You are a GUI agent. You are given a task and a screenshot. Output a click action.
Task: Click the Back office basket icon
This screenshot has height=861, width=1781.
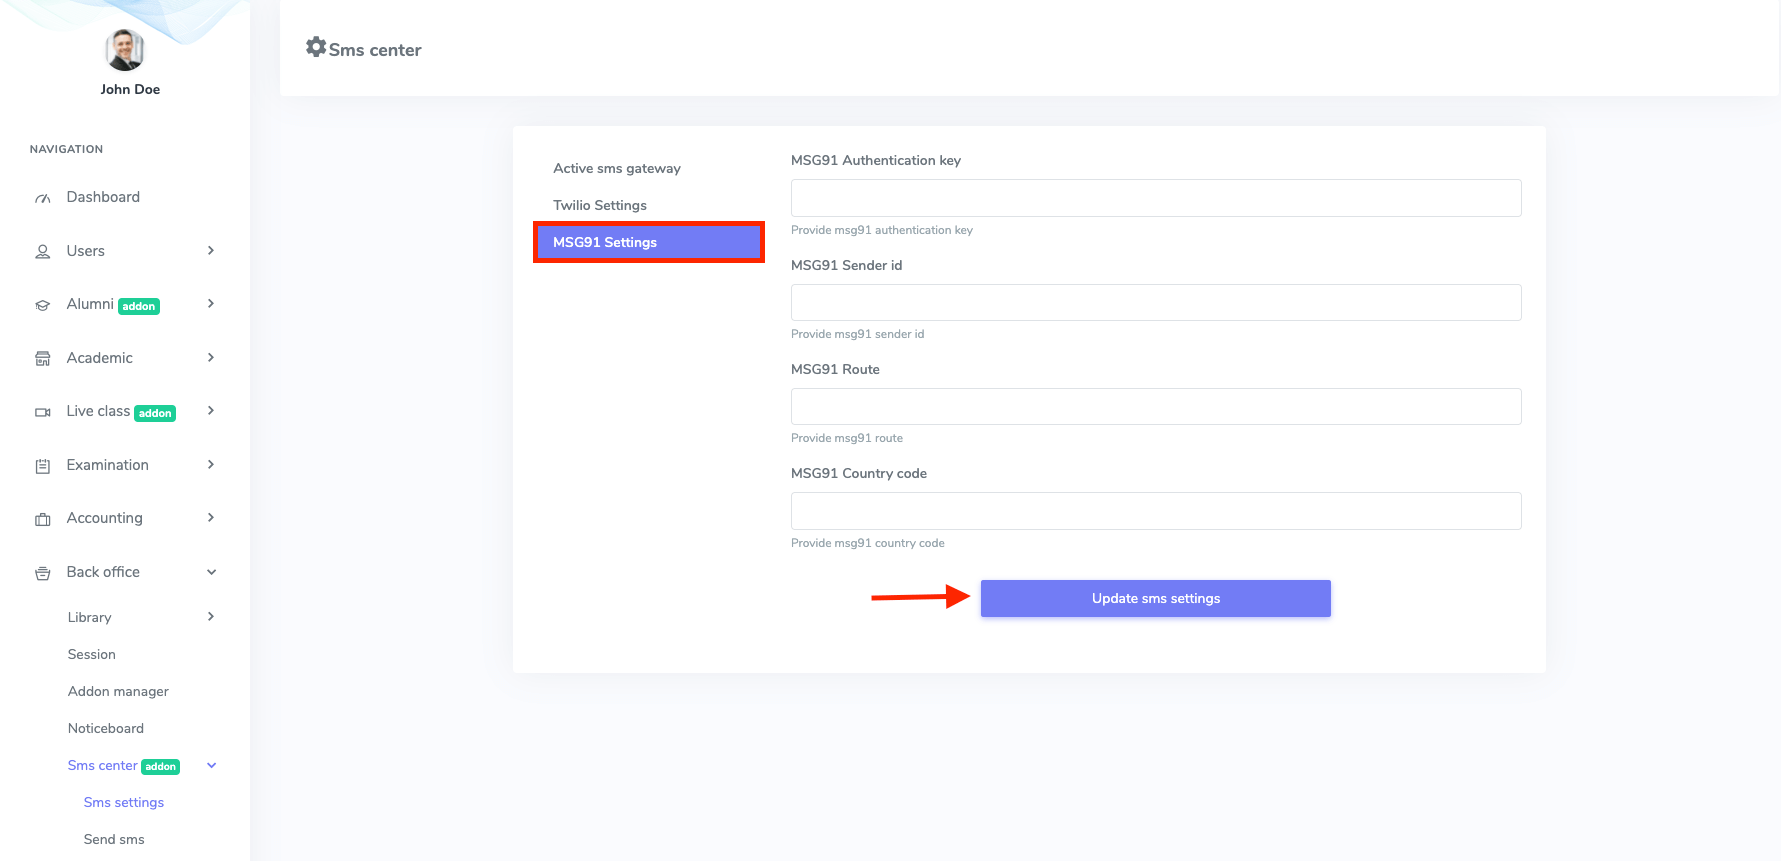click(42, 573)
